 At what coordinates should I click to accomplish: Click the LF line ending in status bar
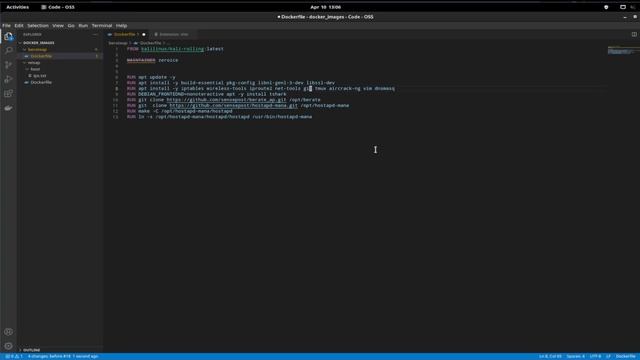tap(608, 356)
